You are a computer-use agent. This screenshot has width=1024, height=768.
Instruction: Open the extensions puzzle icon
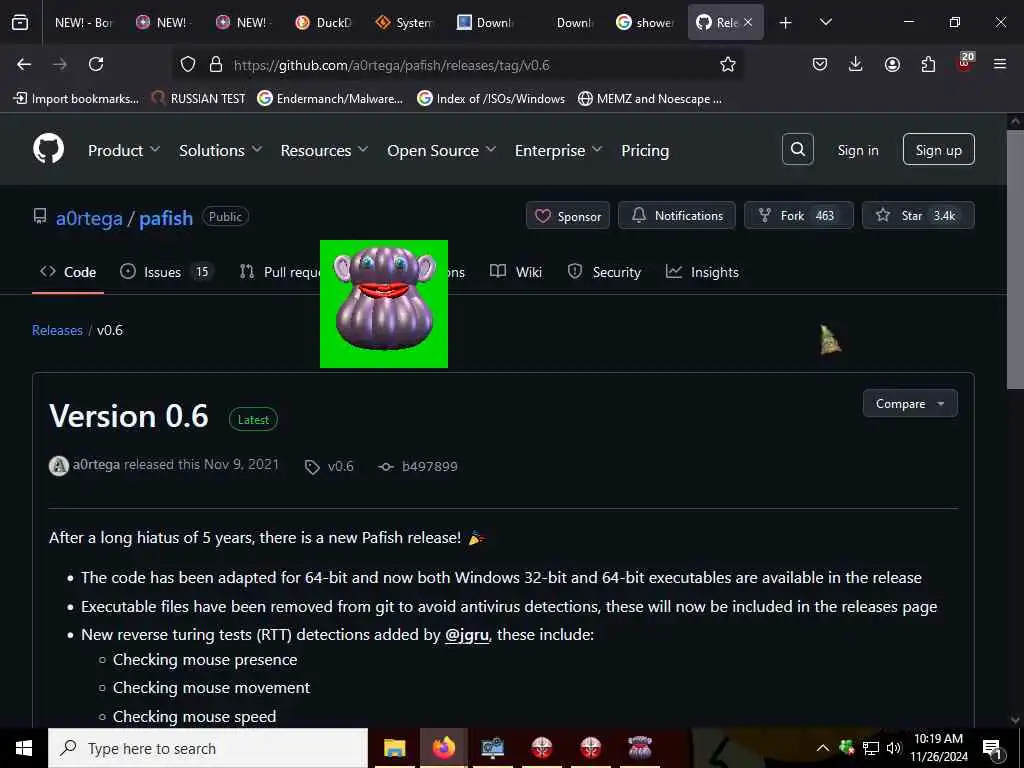tap(928, 64)
